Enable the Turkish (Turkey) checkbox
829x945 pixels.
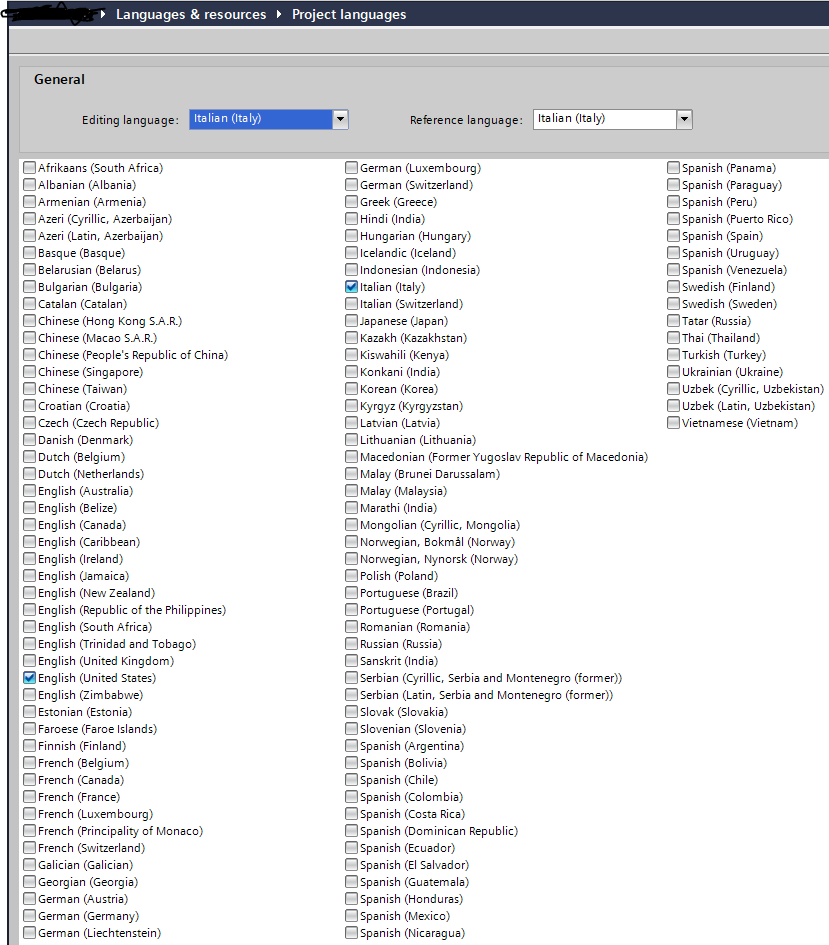point(674,354)
